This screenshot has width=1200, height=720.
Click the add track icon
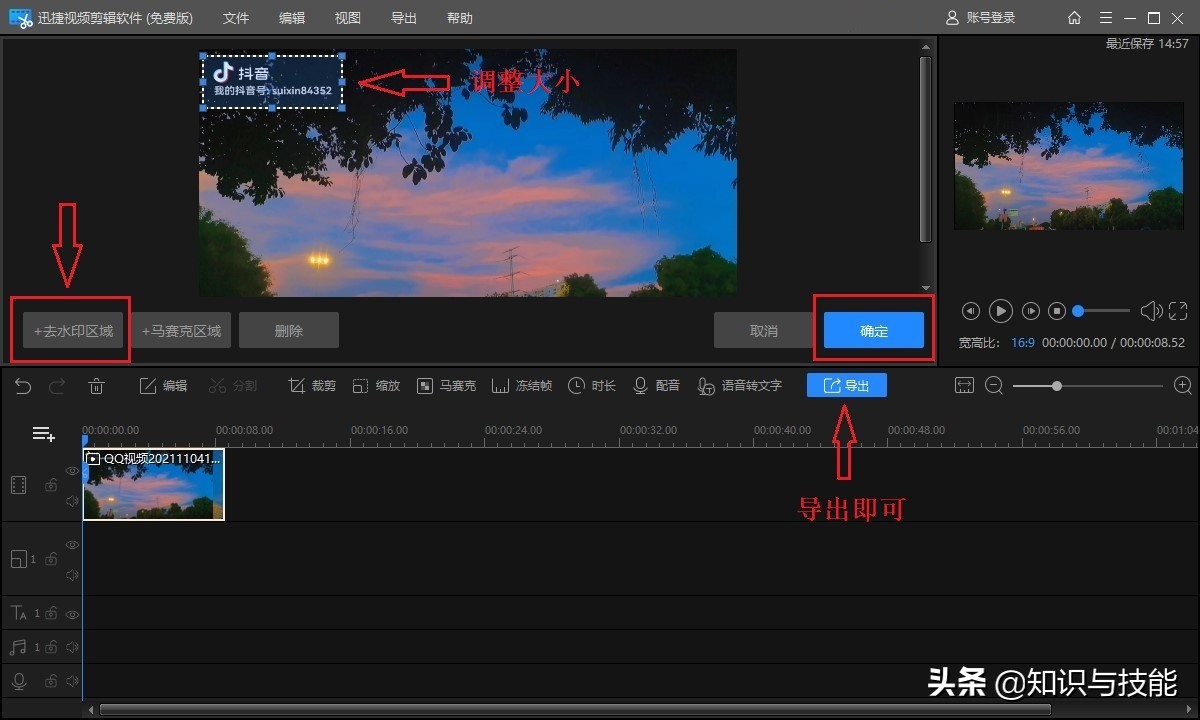tap(43, 434)
